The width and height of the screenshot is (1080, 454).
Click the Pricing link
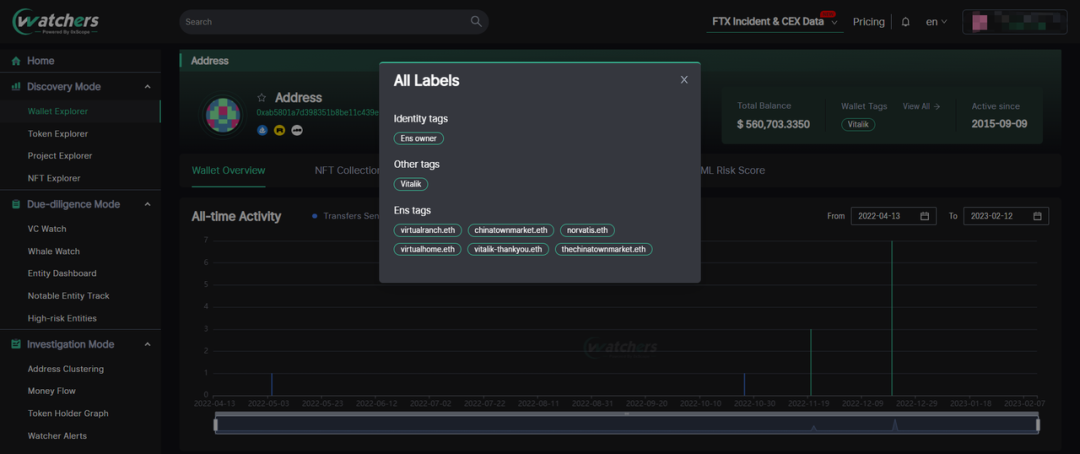[869, 22]
